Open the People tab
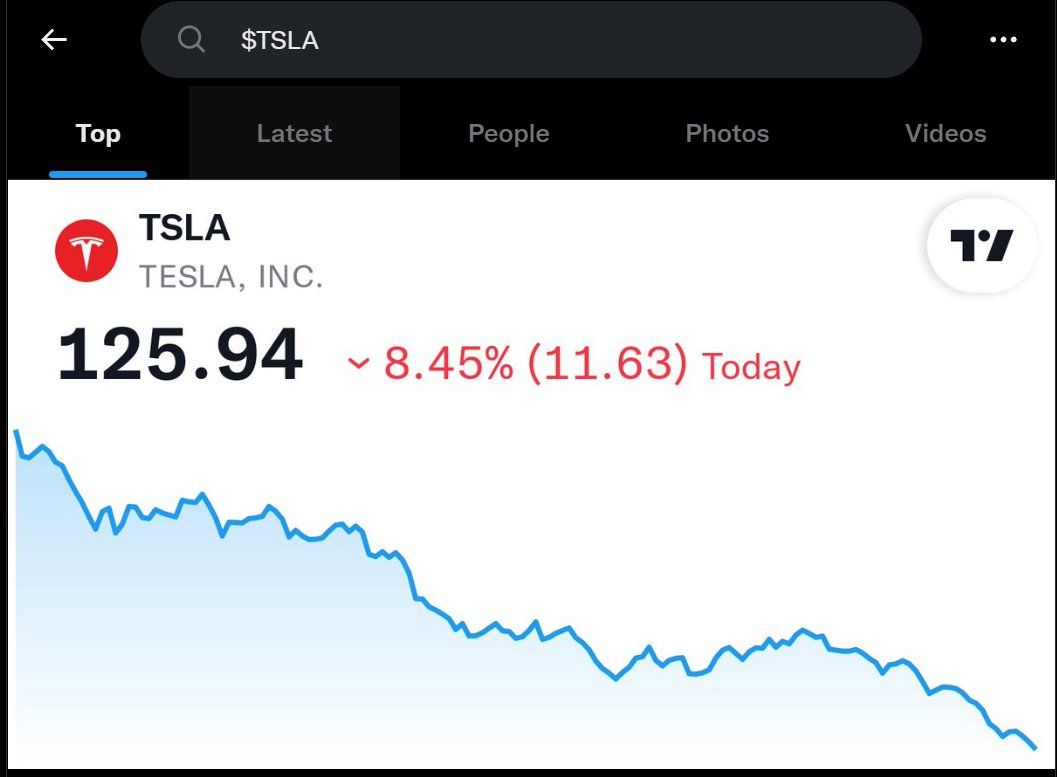Viewport: 1057px width, 777px height. (x=508, y=134)
